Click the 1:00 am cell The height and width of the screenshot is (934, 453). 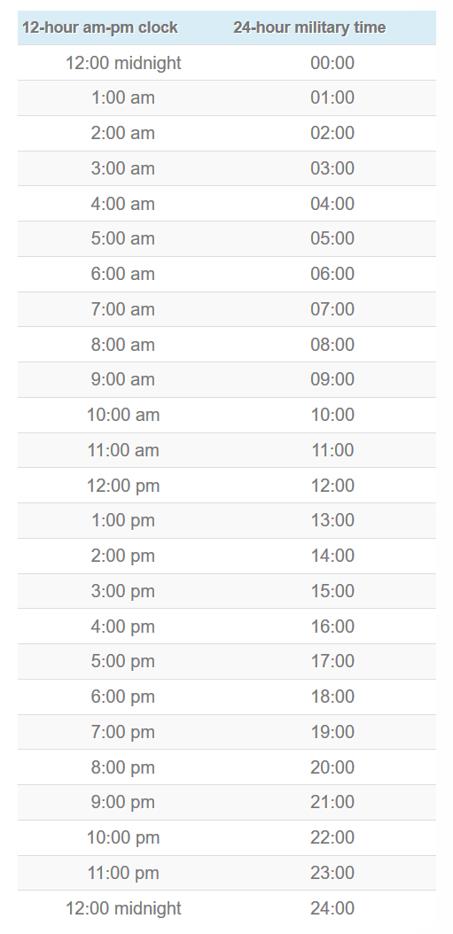(x=123, y=98)
